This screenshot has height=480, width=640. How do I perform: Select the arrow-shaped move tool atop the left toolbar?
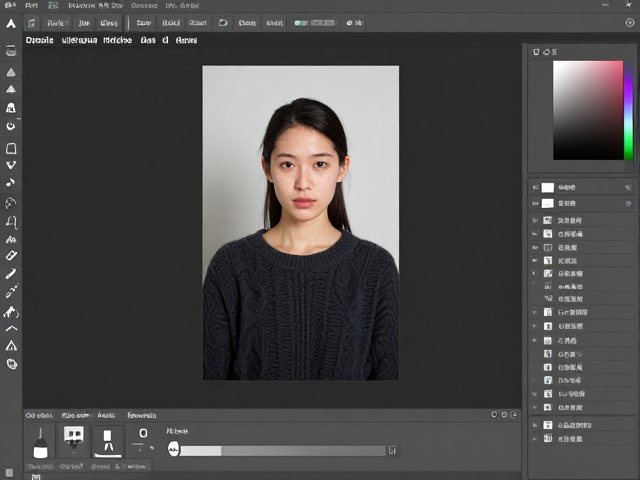(x=11, y=24)
